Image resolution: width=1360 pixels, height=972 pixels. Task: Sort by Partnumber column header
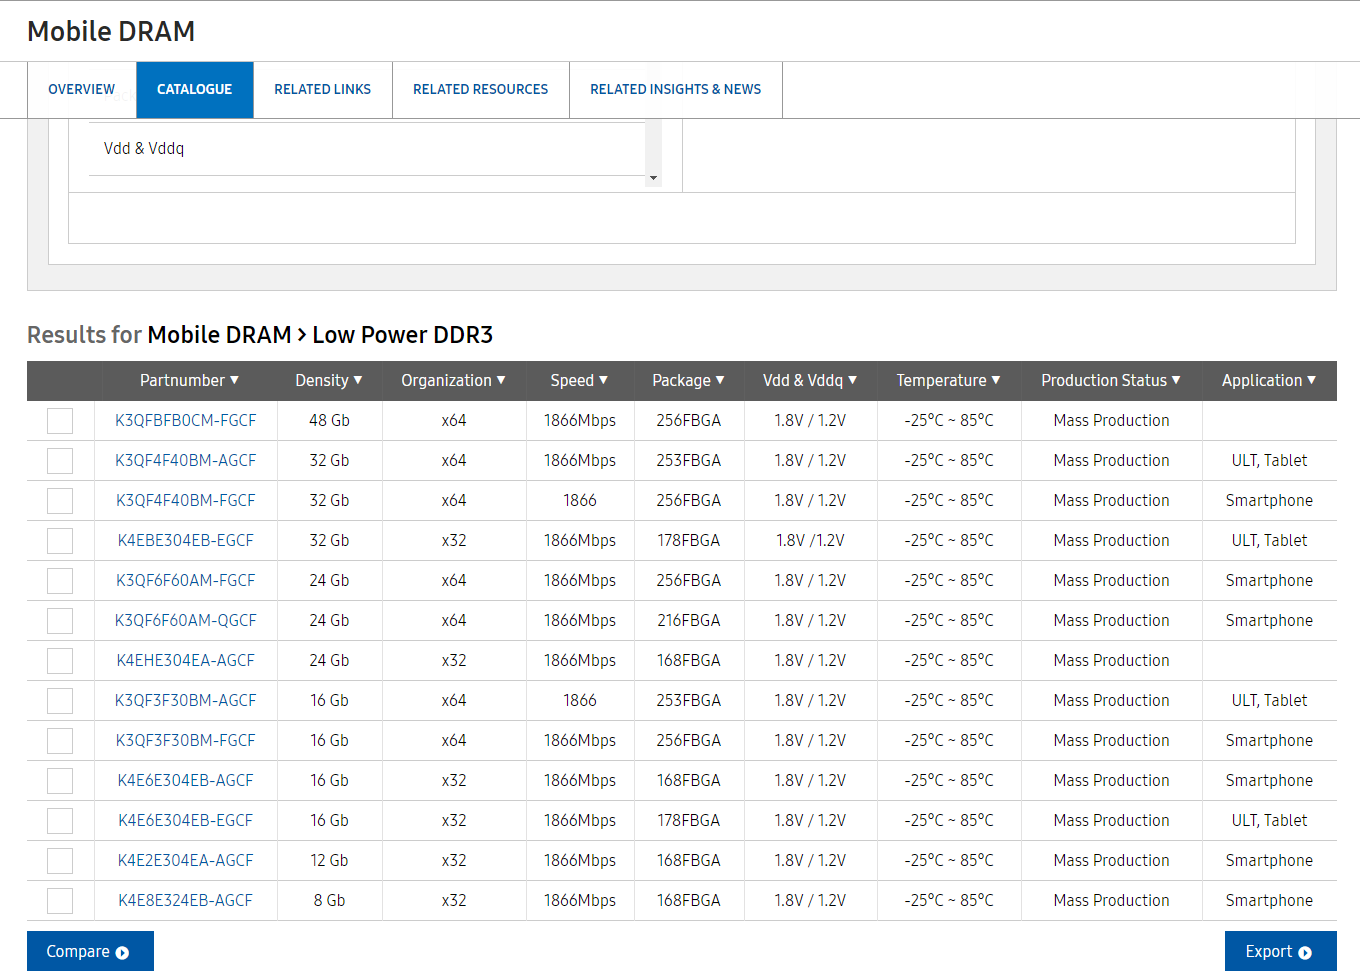click(x=190, y=381)
